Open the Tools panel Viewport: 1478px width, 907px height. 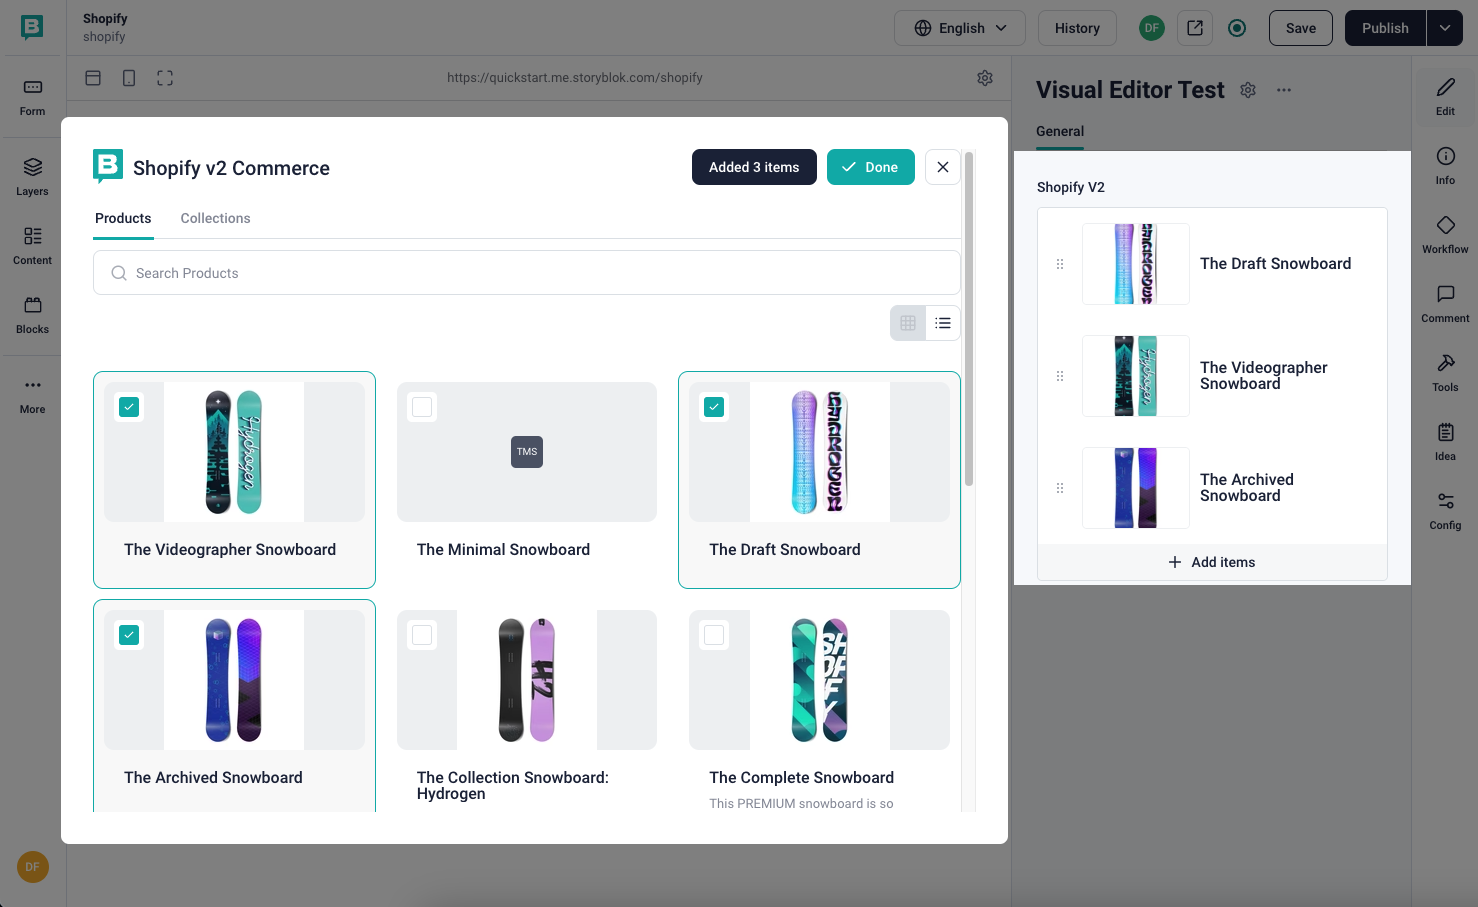pos(1445,372)
